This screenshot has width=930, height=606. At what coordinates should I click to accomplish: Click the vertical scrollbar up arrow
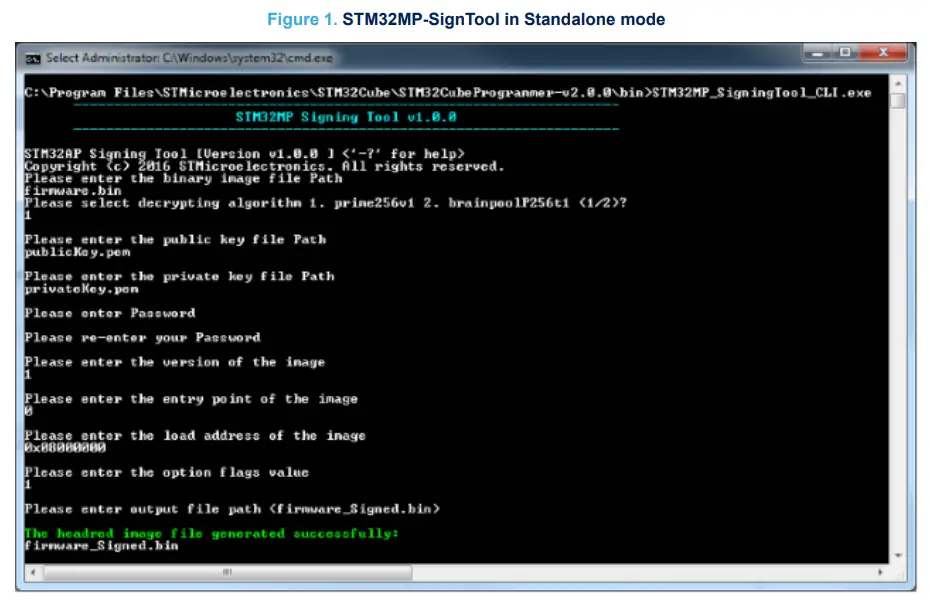coord(897,84)
